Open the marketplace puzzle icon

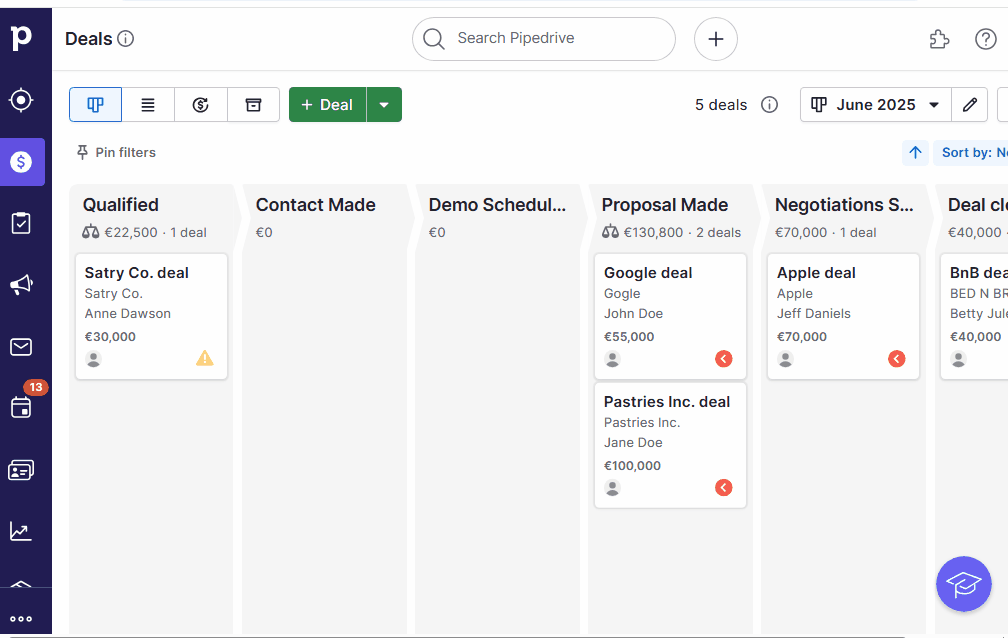tap(939, 39)
